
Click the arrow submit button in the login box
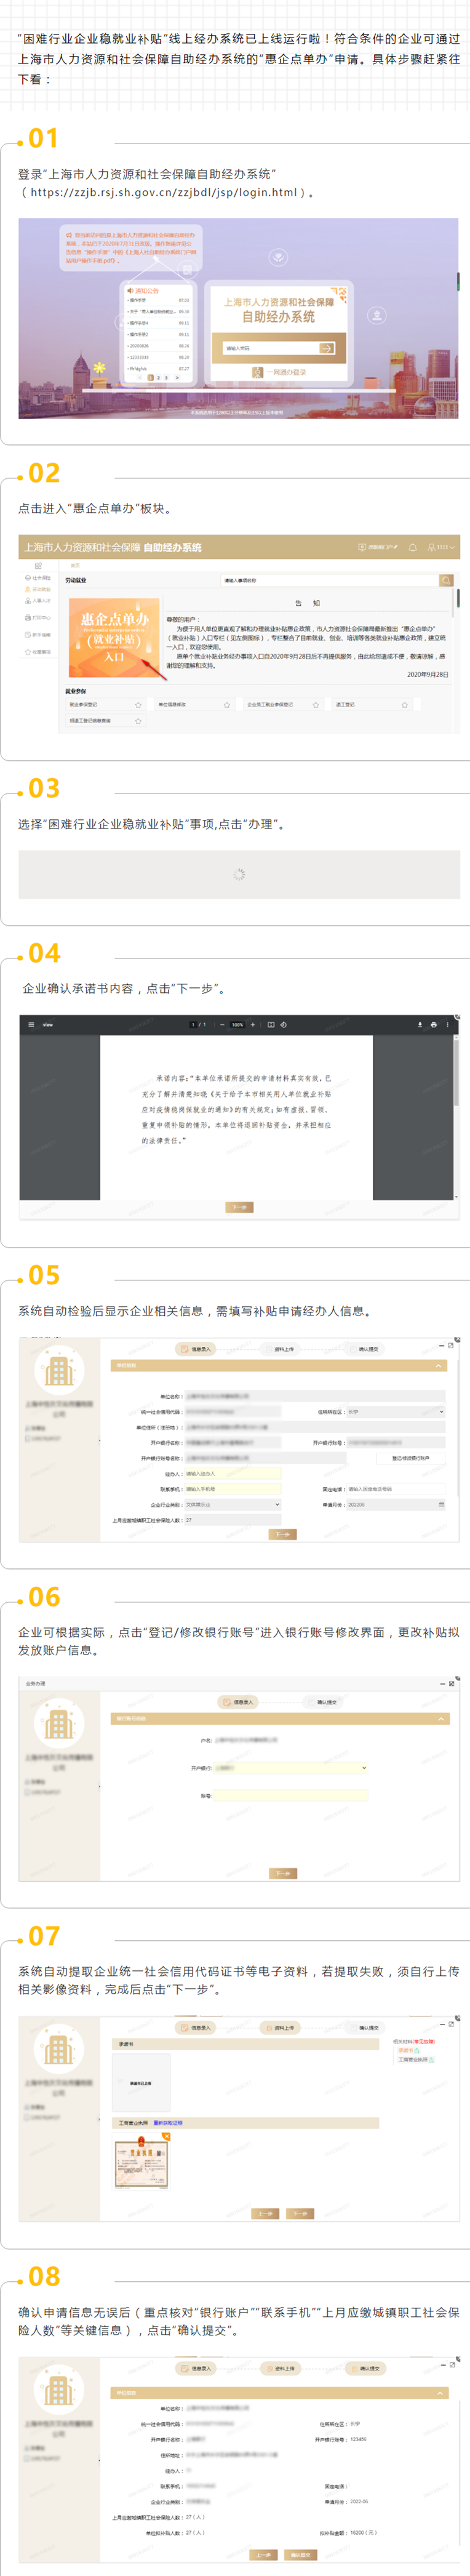(x=326, y=348)
